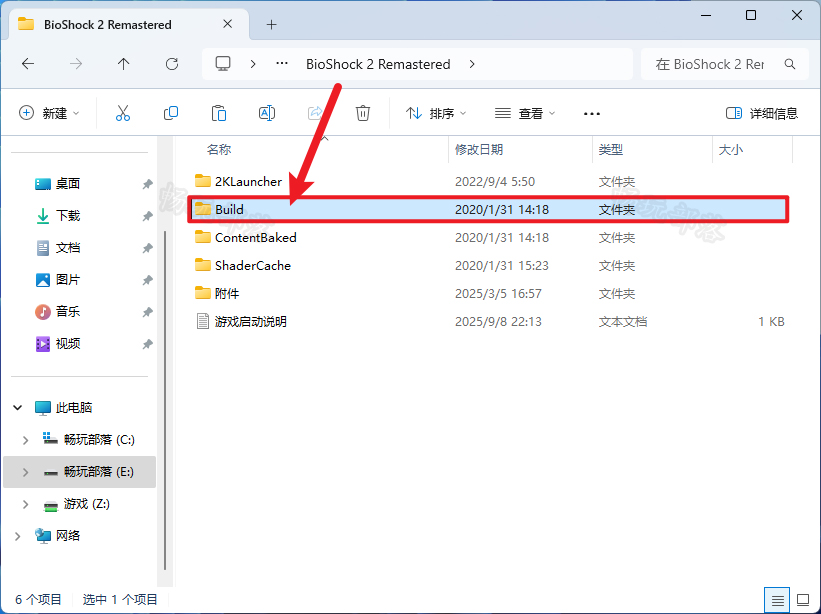Click the Cut scissors icon
This screenshot has width=821, height=614.
(x=123, y=113)
